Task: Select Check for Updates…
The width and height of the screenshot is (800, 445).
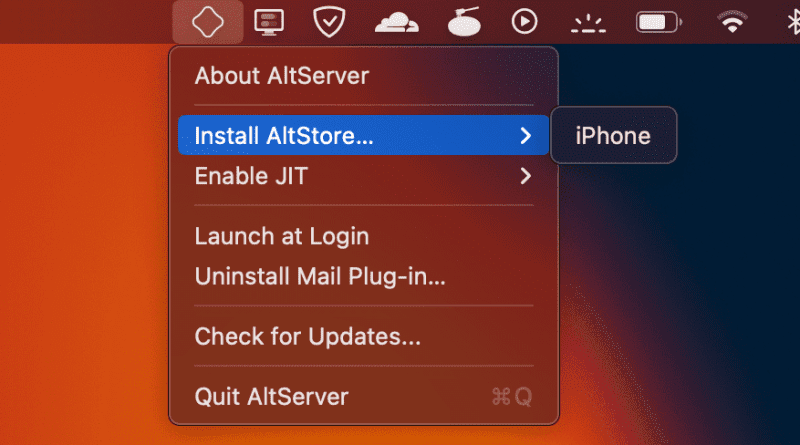Action: click(x=364, y=336)
